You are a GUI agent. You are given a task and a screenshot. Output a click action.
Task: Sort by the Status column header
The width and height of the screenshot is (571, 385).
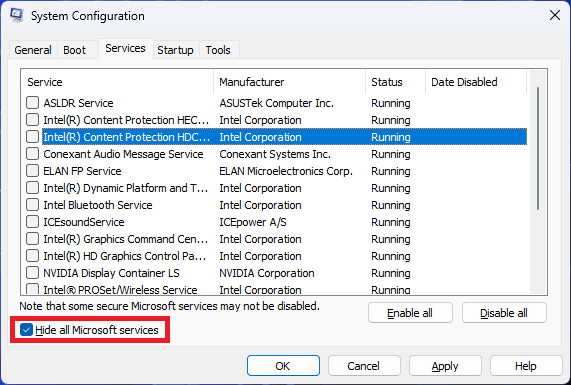[395, 82]
